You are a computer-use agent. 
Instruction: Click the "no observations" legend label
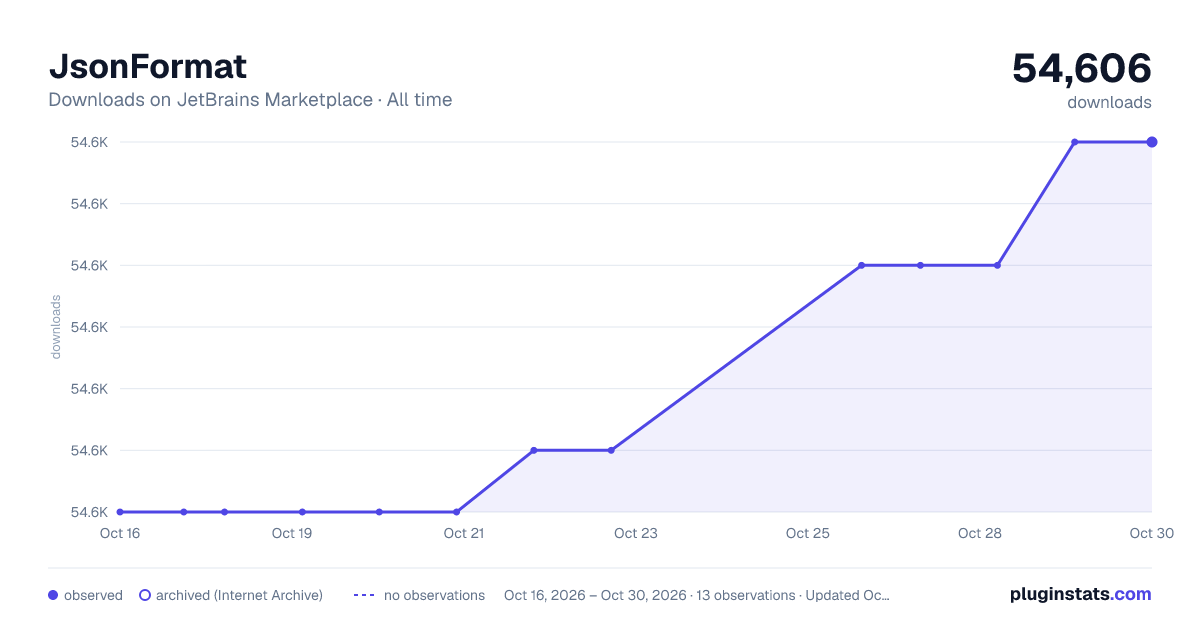pos(434,595)
